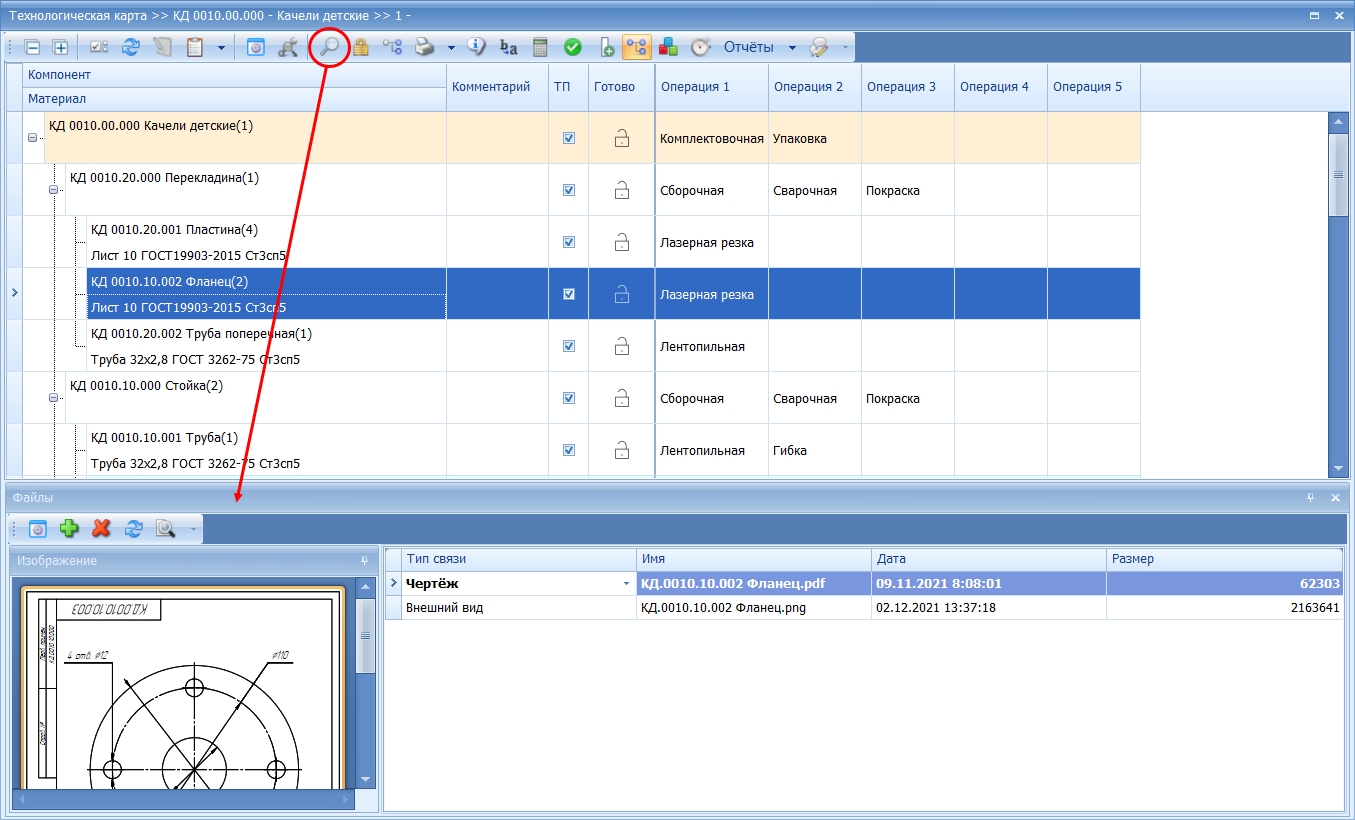Click the padlock icon in the top toolbar
Screen dimensions: 1355x820
point(361,47)
